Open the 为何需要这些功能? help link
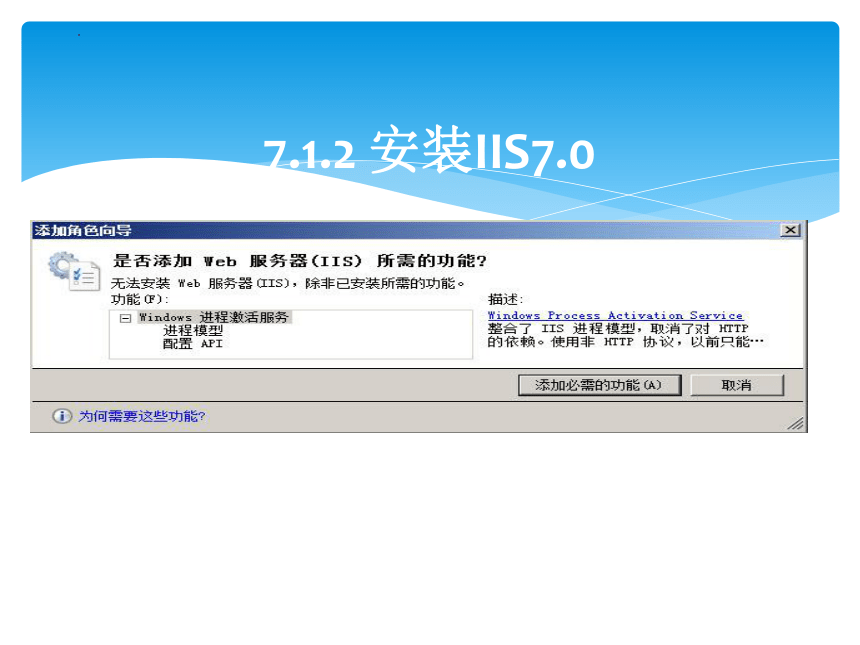Viewport: 860px width, 645px height. click(x=142, y=416)
